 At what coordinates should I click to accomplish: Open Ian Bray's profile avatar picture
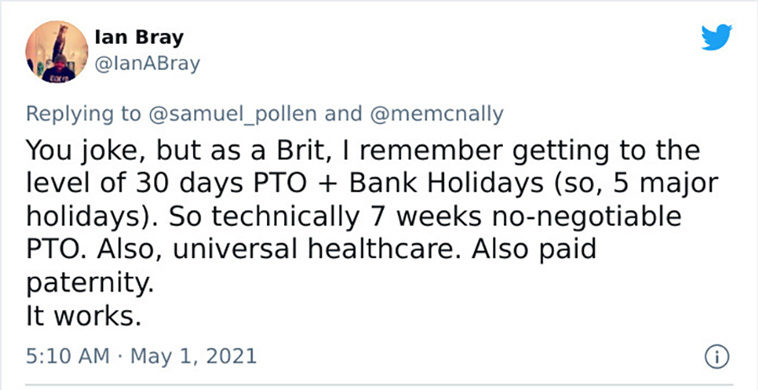(57, 52)
